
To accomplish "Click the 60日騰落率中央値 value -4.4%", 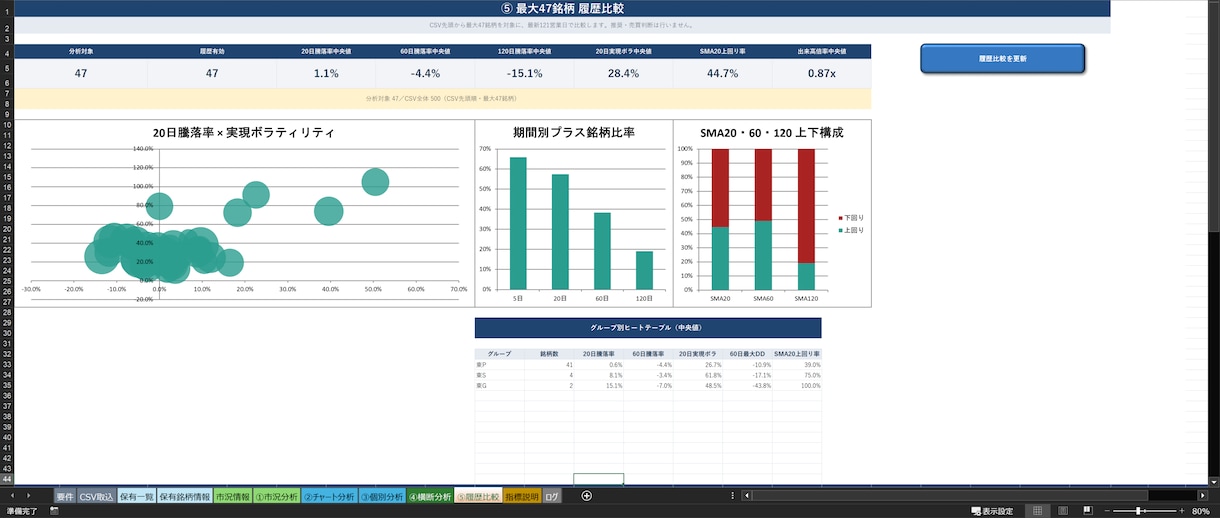I will [x=425, y=74].
